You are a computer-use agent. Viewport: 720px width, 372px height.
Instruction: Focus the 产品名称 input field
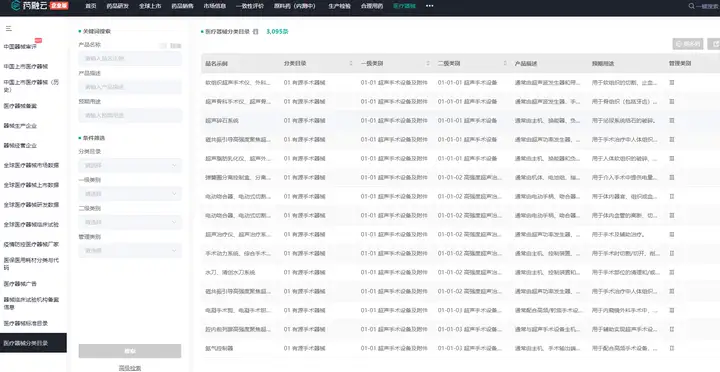pyautogui.click(x=130, y=58)
